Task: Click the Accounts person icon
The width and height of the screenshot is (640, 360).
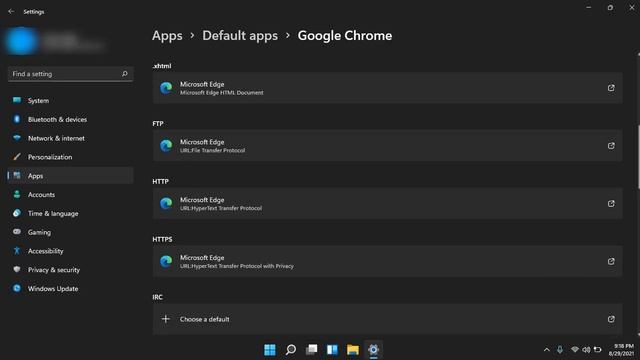Action: (17, 194)
